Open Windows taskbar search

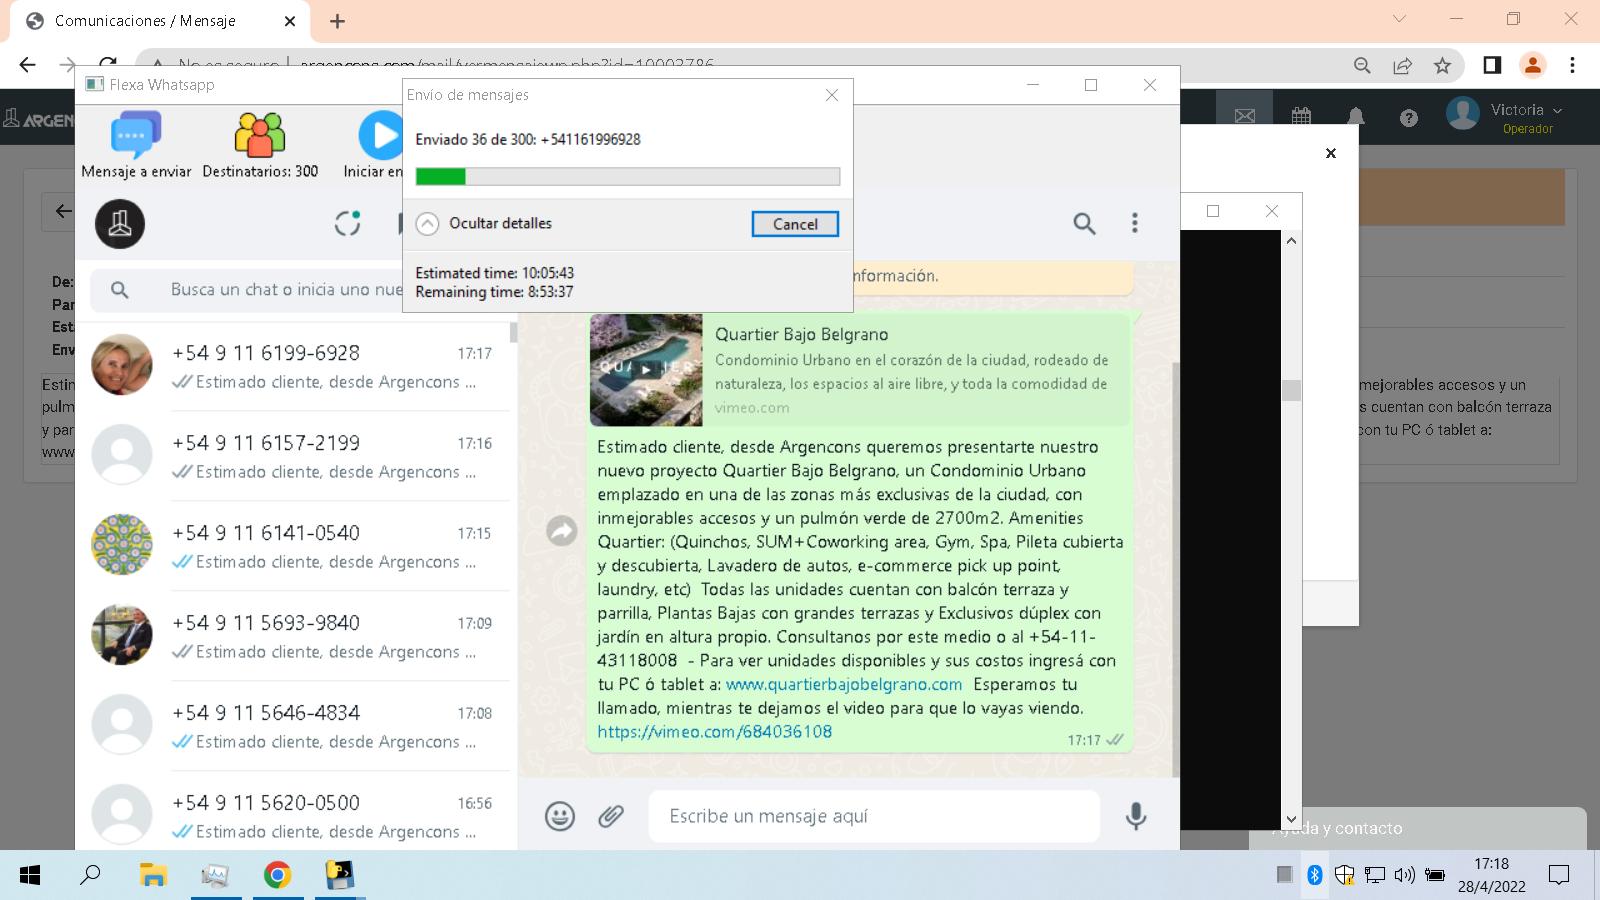pyautogui.click(x=91, y=875)
